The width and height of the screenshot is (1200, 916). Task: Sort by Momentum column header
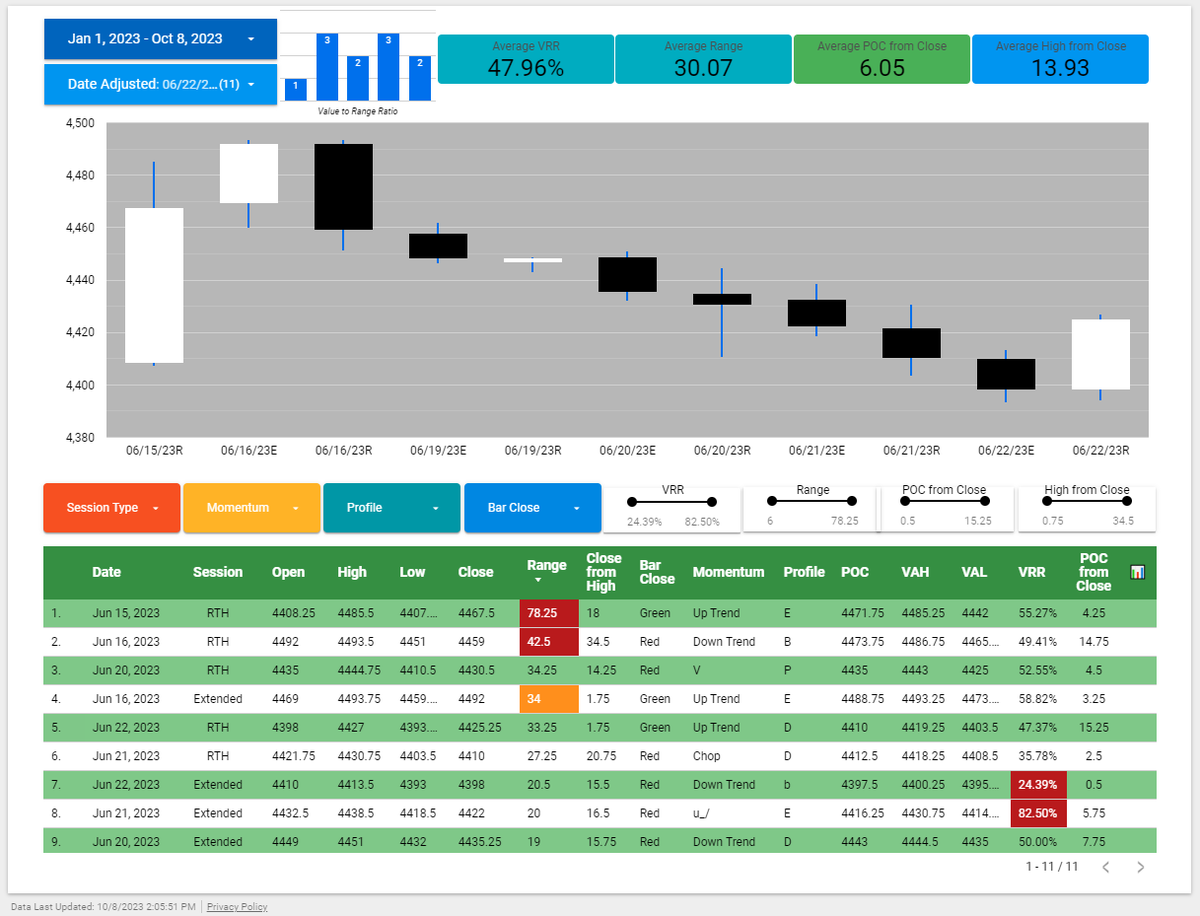(728, 572)
